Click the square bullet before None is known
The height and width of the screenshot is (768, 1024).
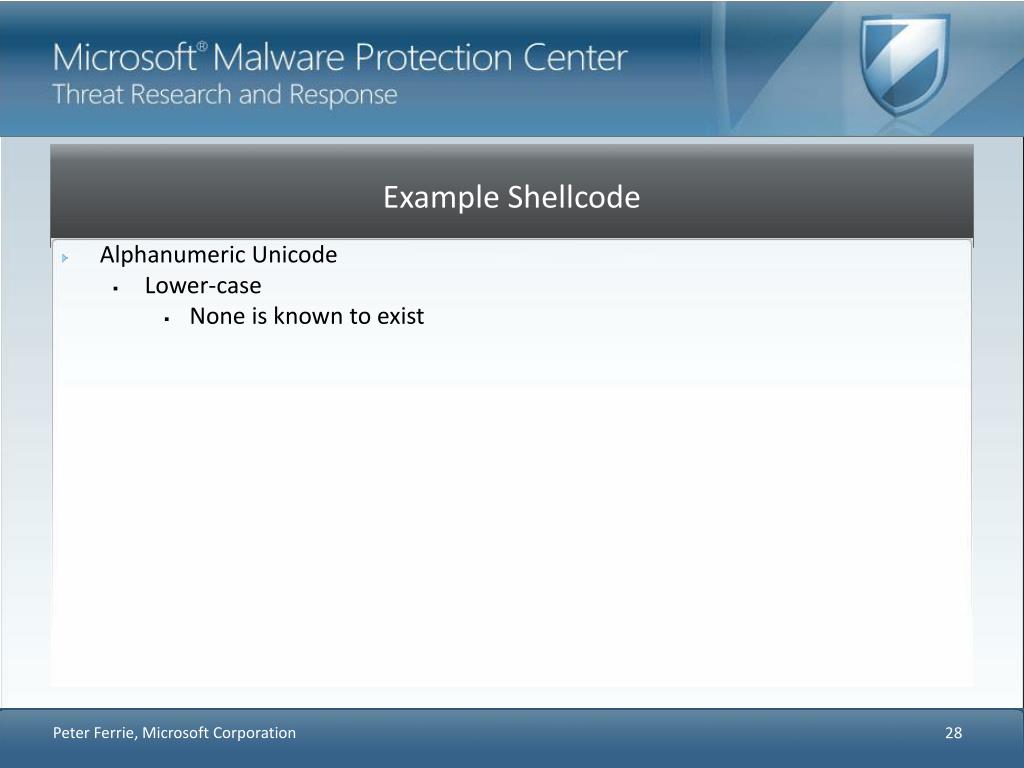tap(167, 319)
